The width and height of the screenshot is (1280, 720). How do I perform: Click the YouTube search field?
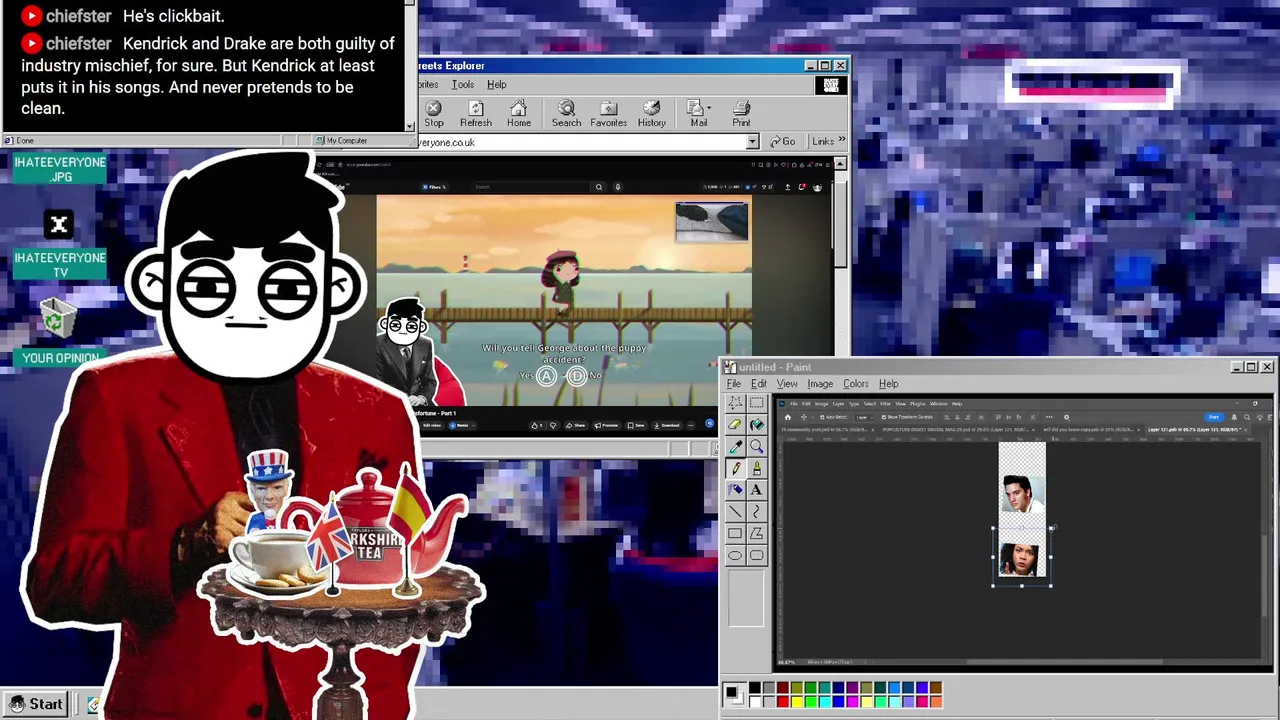(532, 187)
